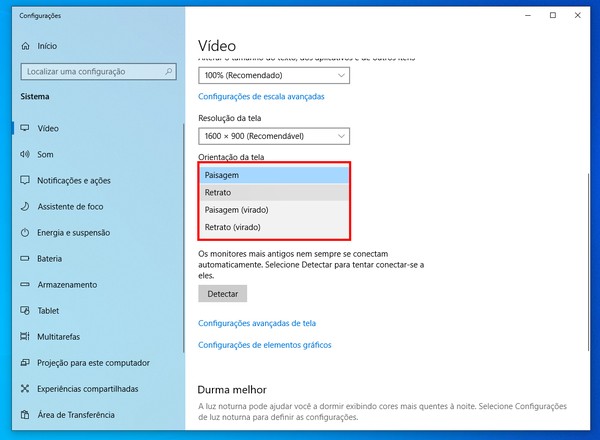Image resolution: width=600 pixels, height=440 pixels.
Task: Click the Bateria icon
Action: tap(25, 259)
